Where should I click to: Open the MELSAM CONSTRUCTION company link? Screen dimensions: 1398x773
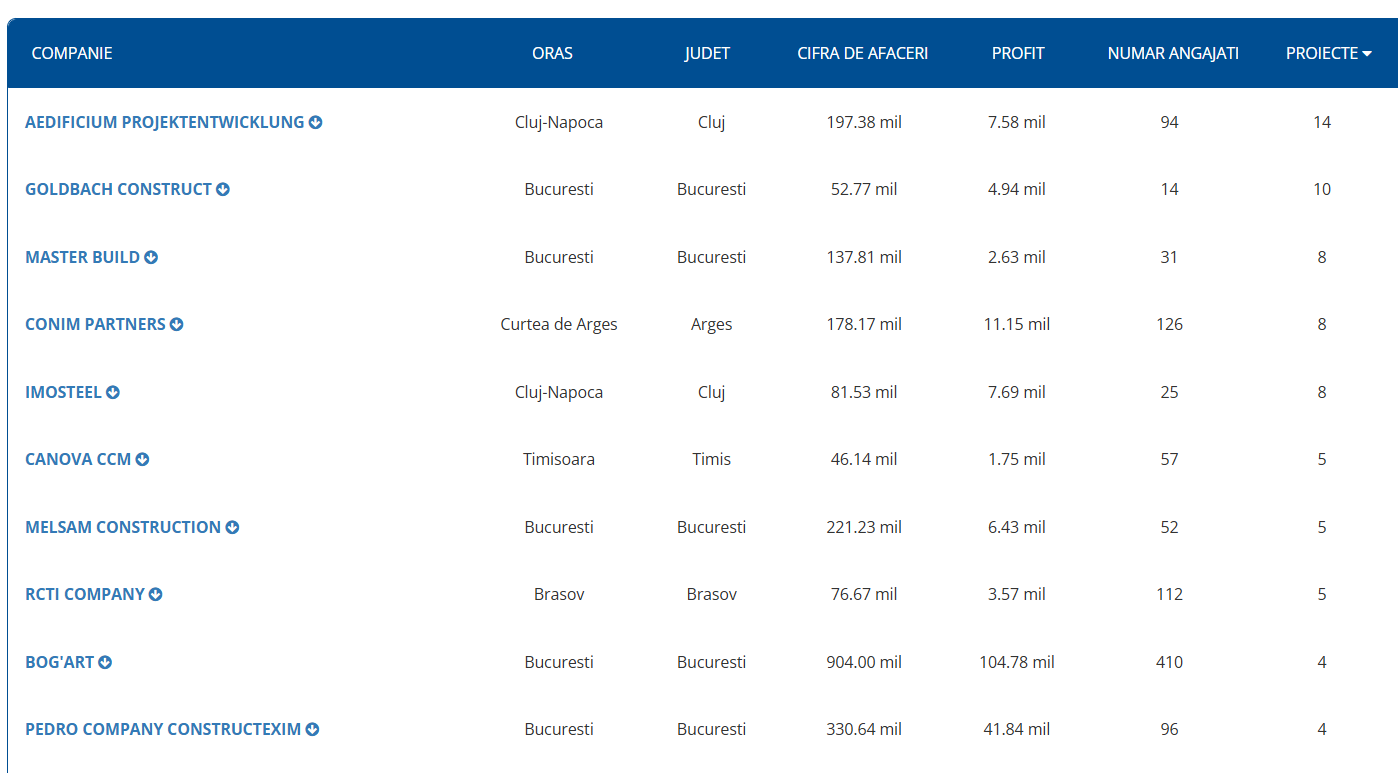click(x=123, y=527)
